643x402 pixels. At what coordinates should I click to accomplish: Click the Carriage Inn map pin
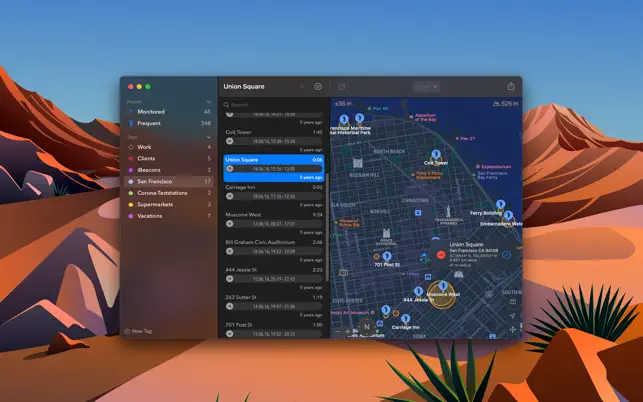(406, 319)
